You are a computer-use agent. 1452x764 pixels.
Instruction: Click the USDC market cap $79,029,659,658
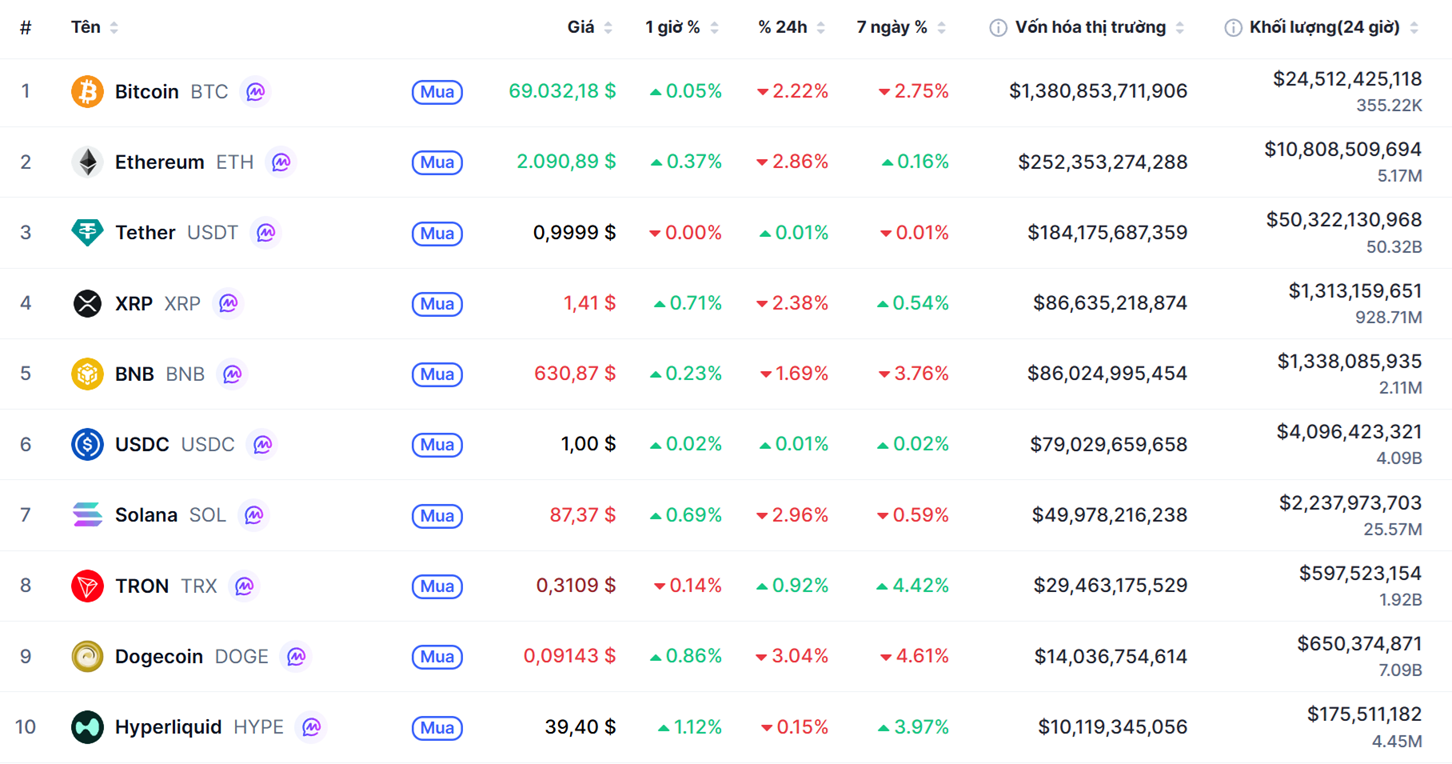pos(1109,444)
